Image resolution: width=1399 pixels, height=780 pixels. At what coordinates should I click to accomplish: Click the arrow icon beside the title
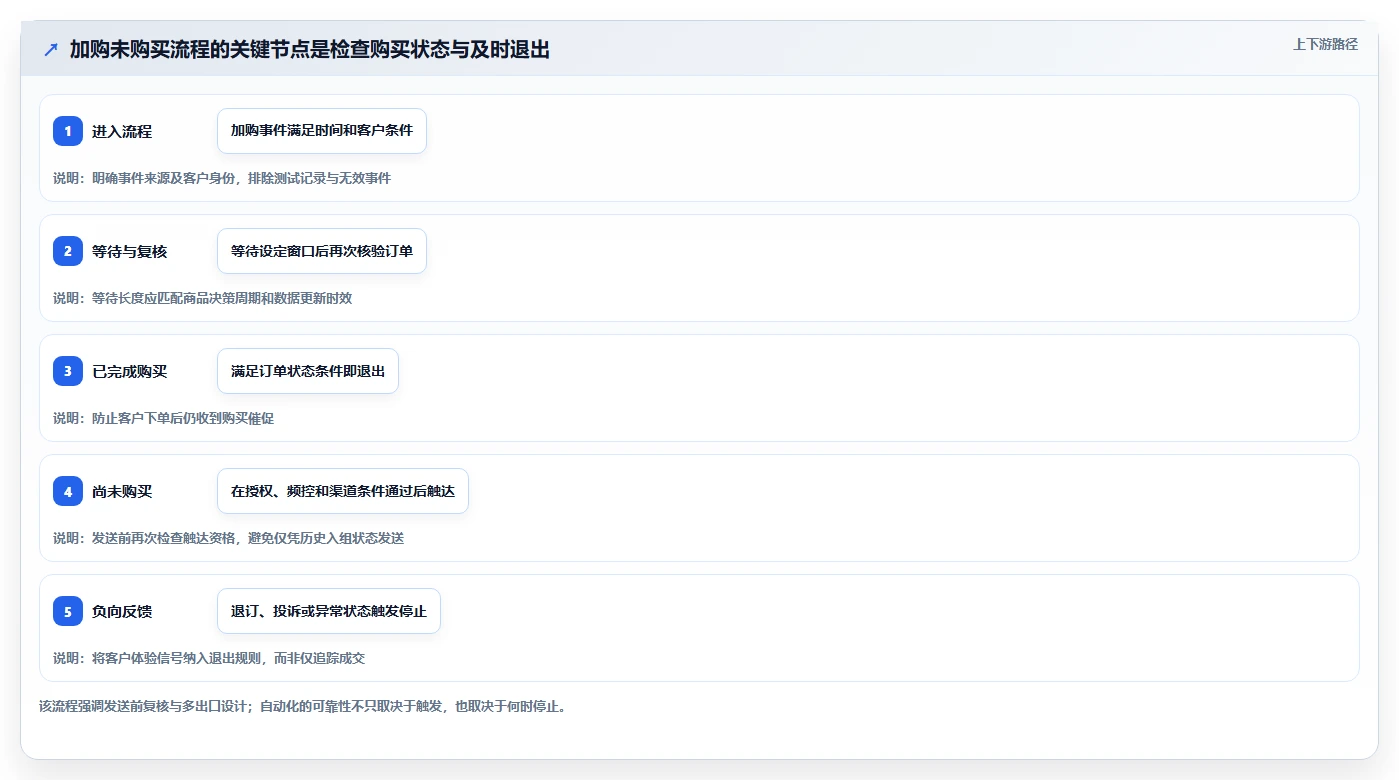pyautogui.click(x=51, y=50)
